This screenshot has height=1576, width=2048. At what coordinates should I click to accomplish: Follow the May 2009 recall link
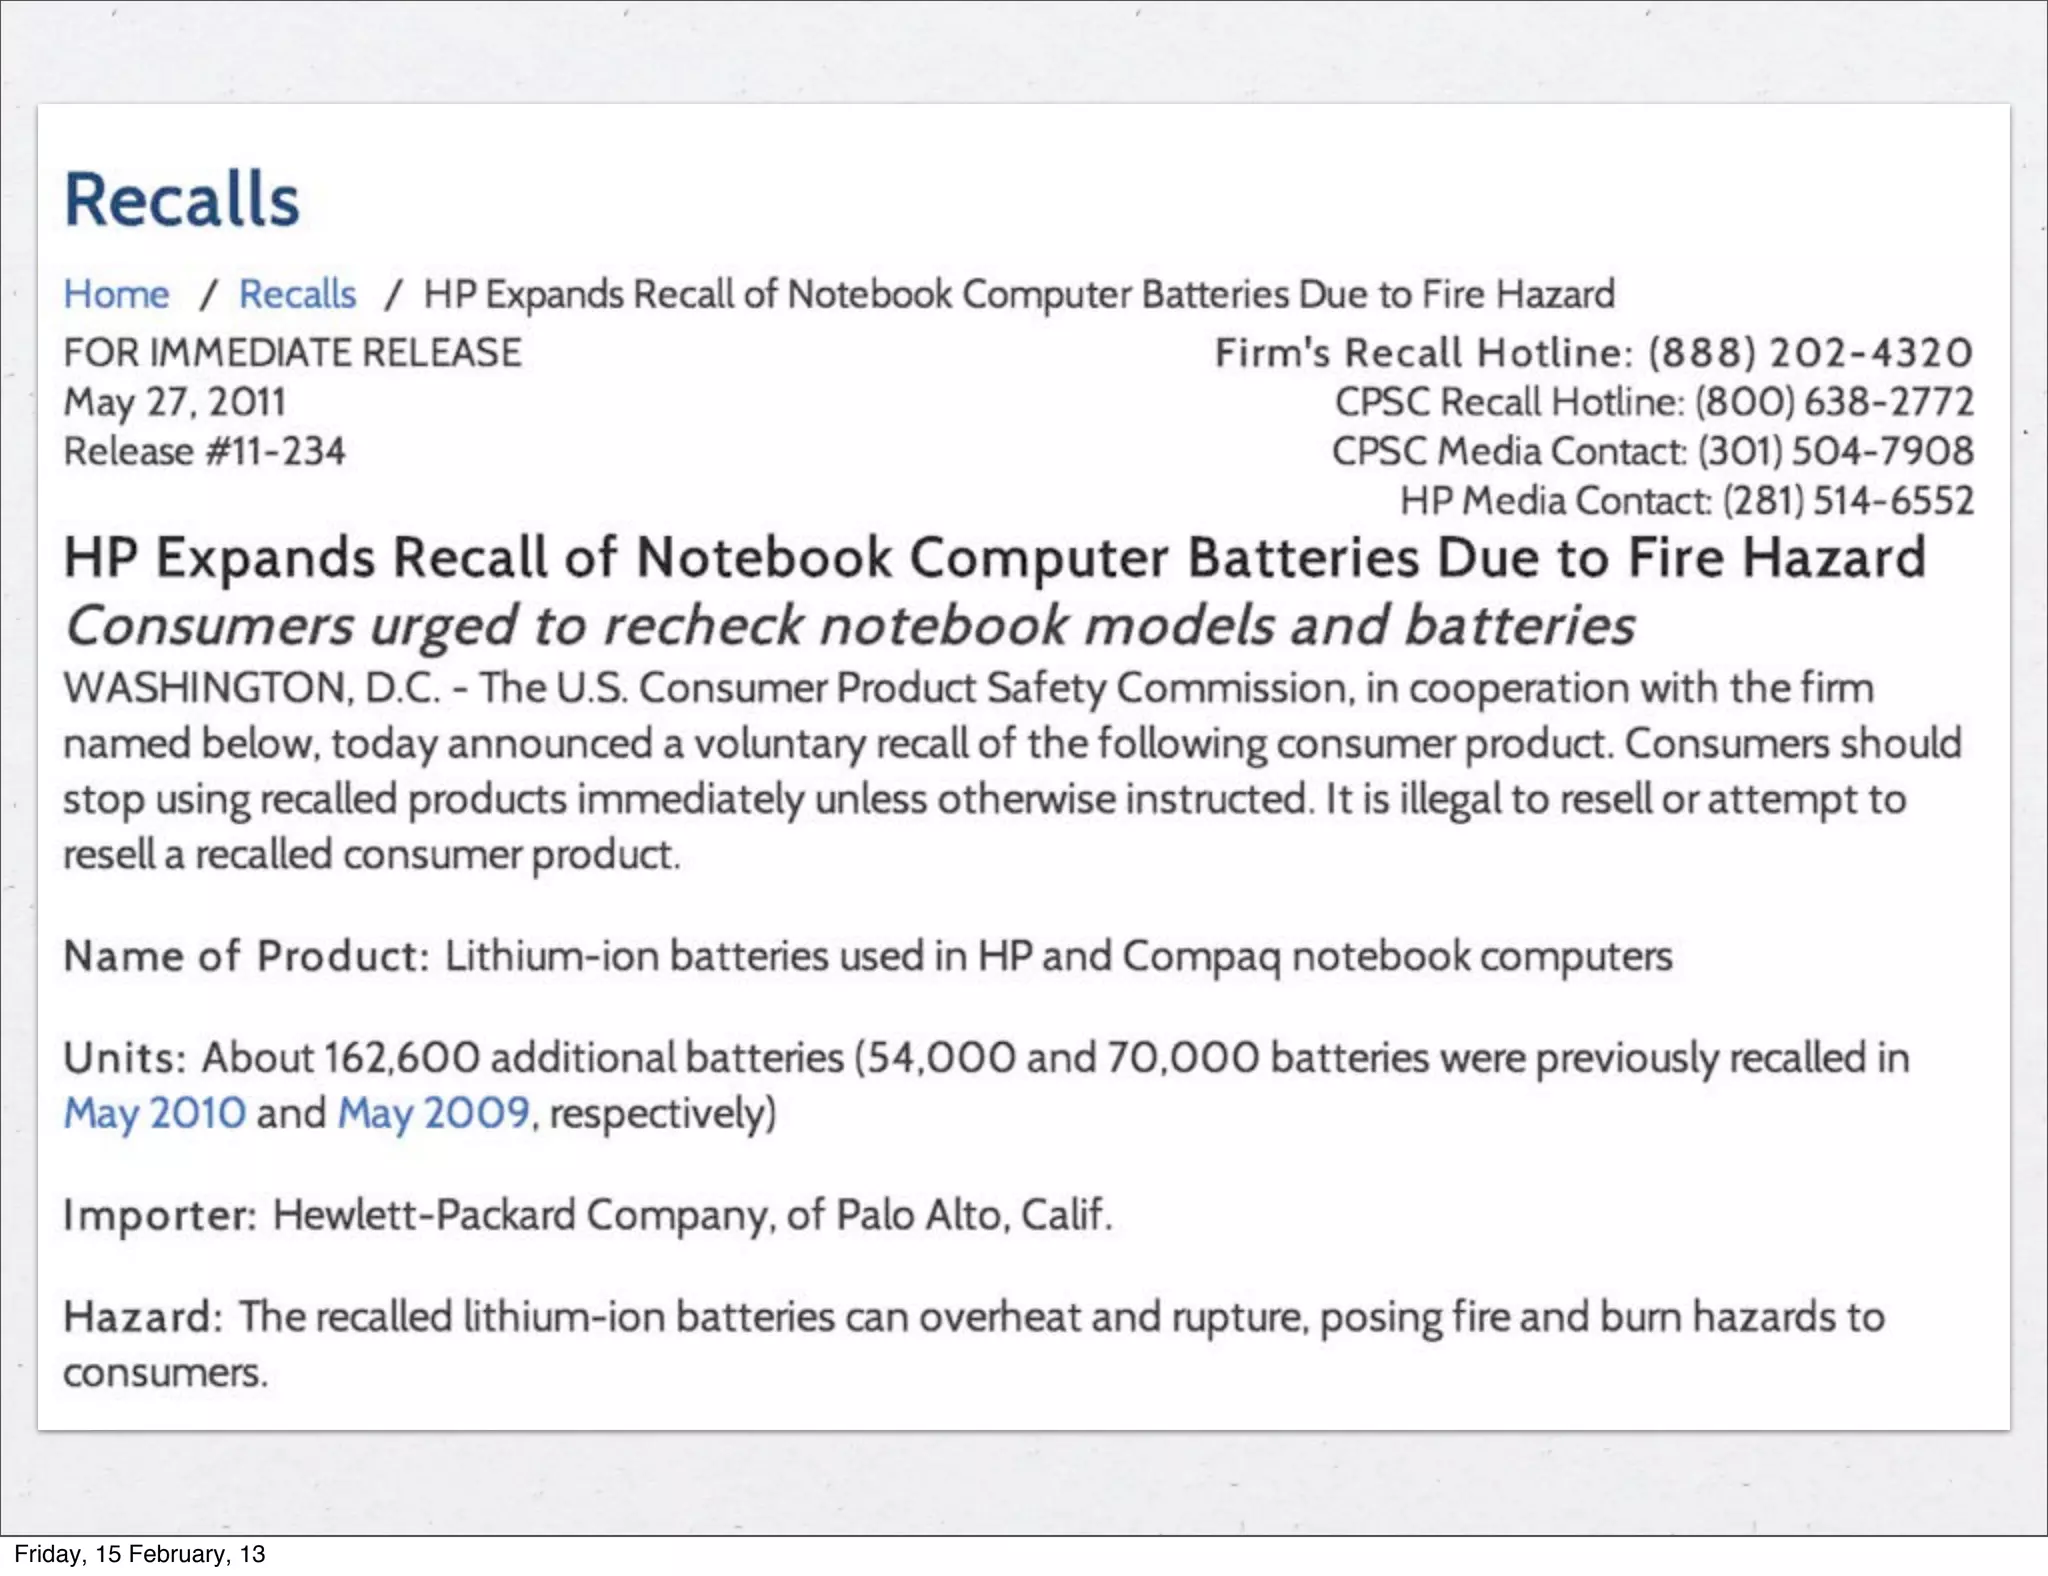433,1113
